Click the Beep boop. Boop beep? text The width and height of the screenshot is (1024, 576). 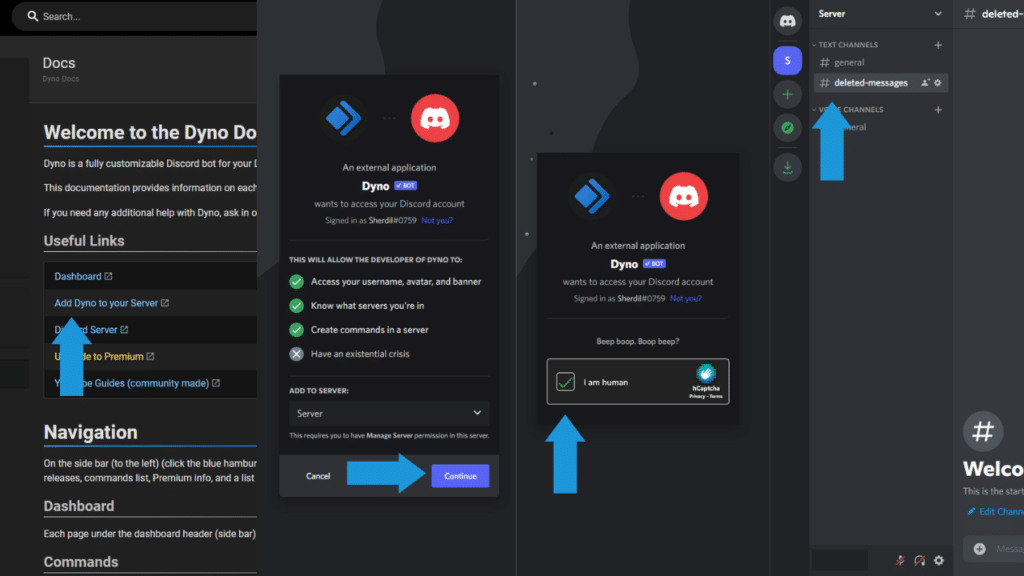[638, 342]
